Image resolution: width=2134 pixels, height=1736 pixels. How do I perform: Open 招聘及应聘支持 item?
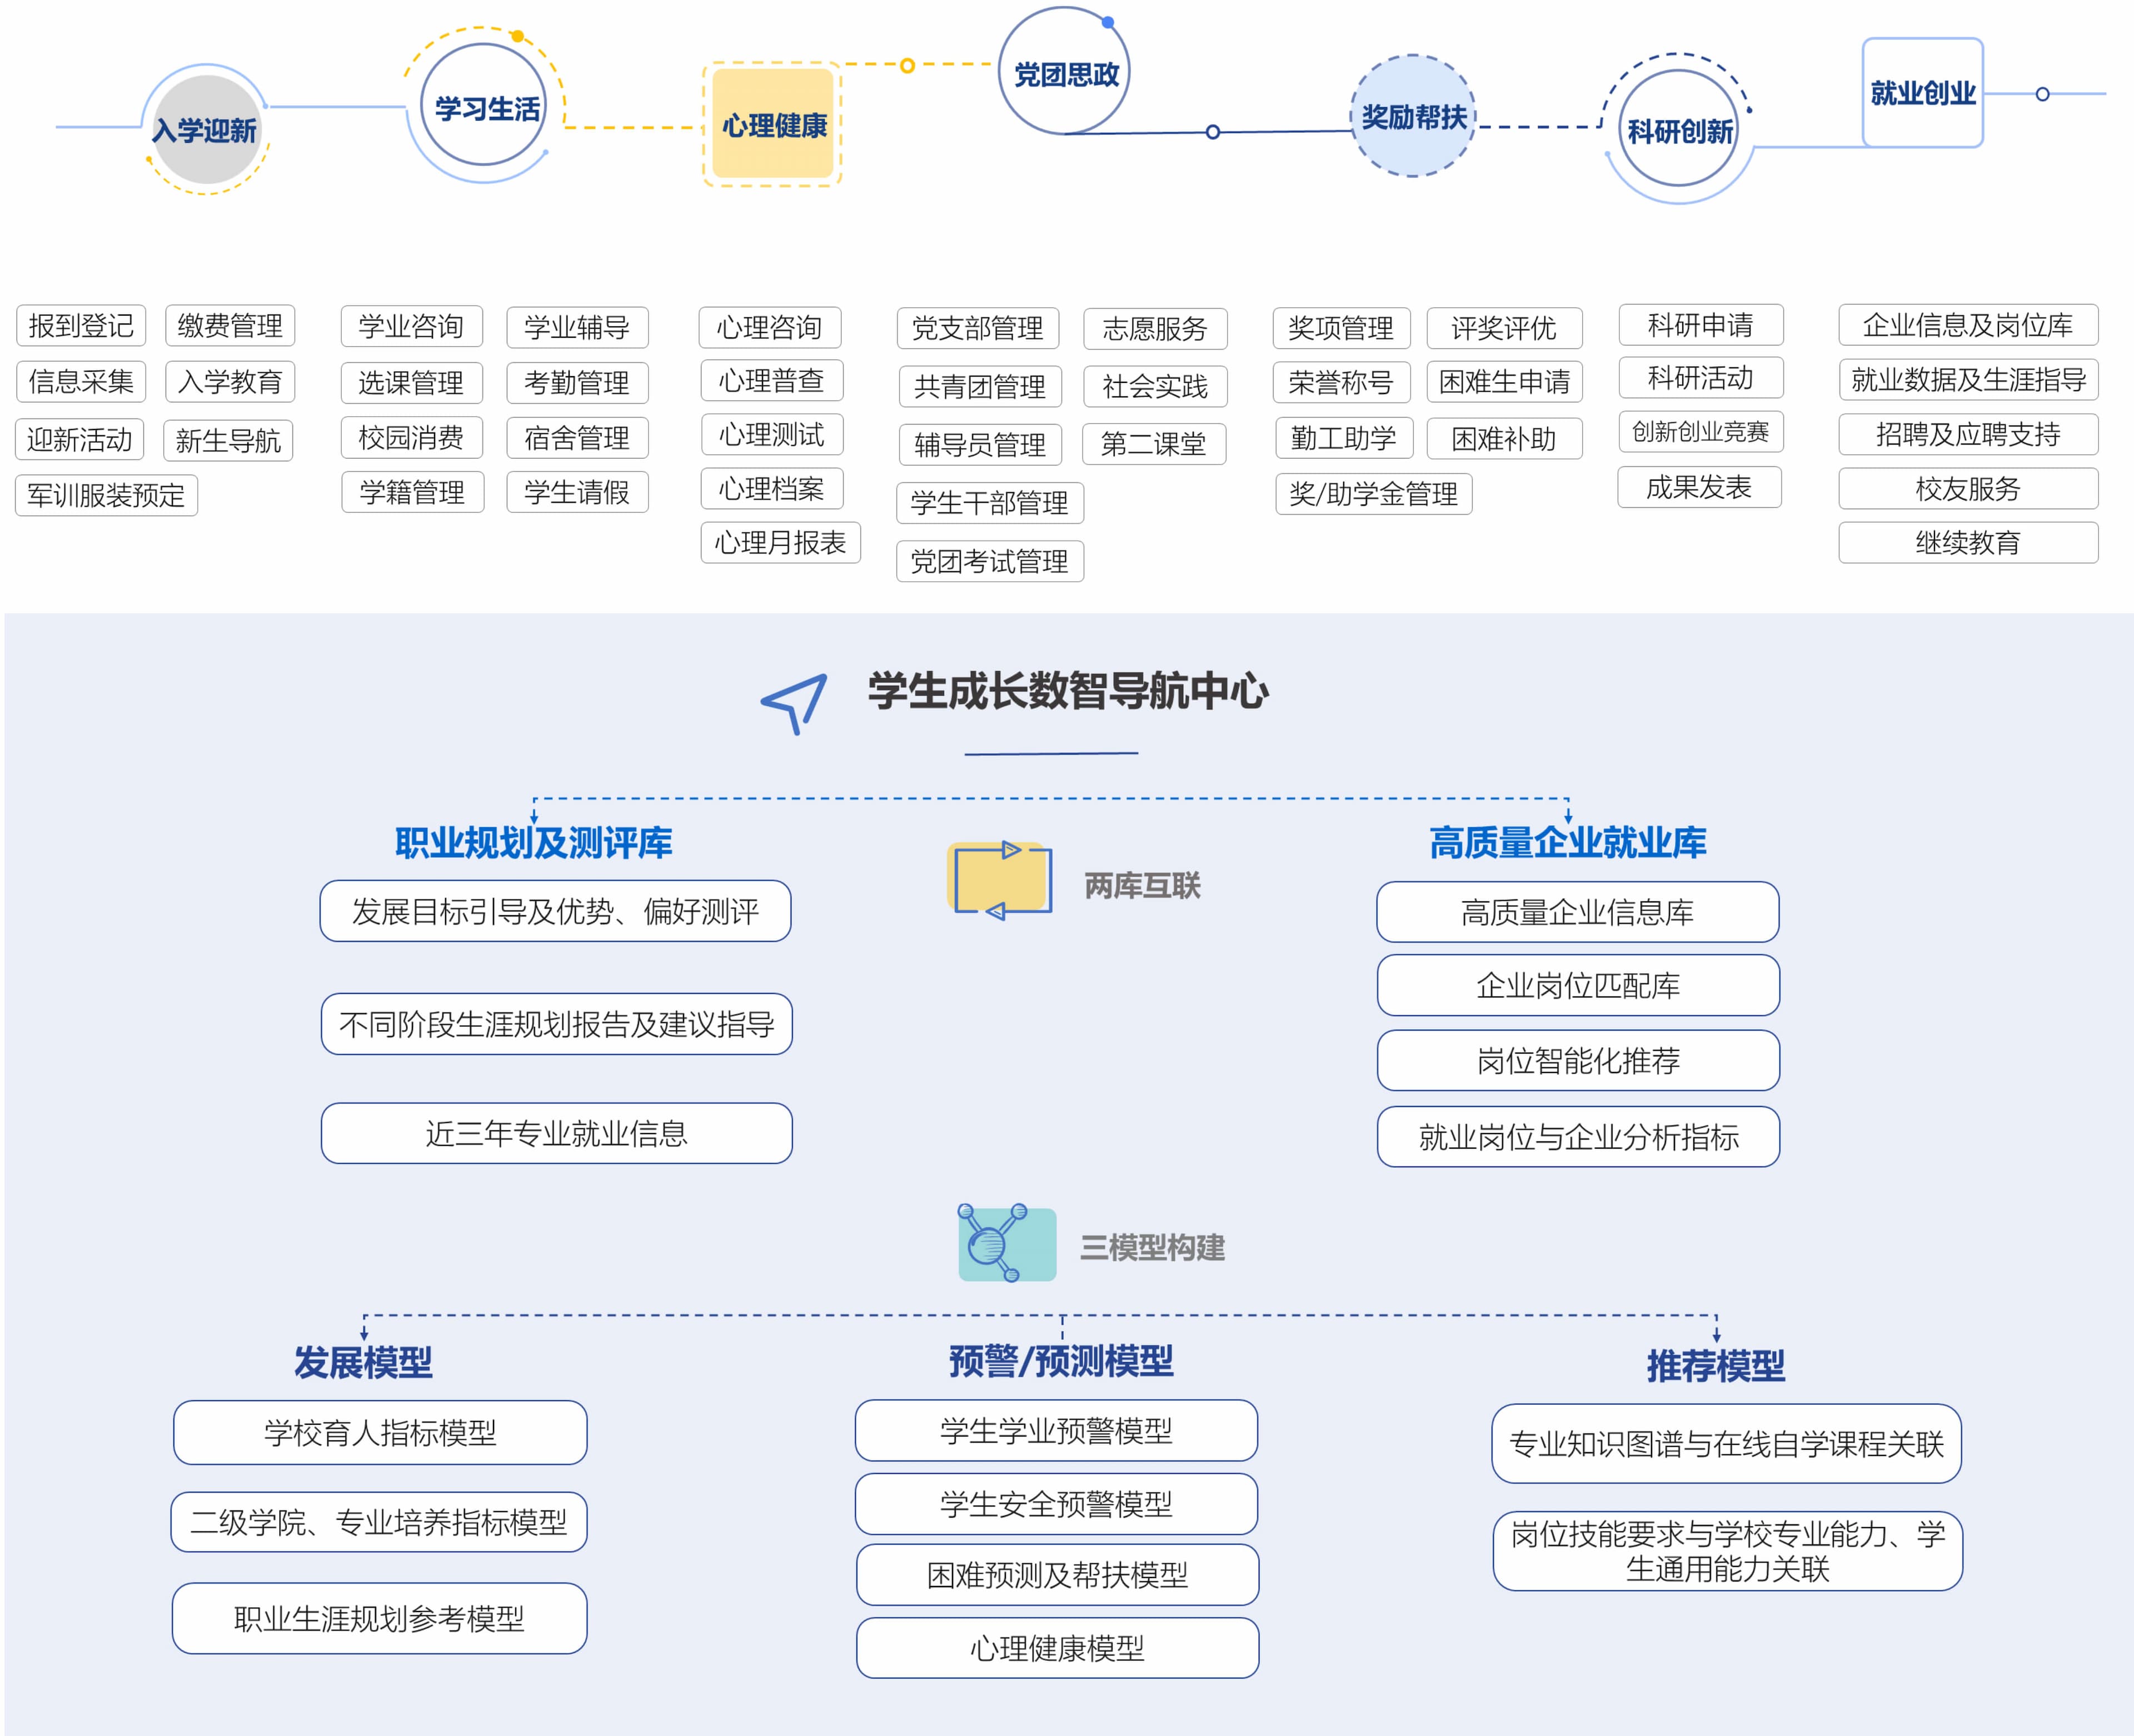pyautogui.click(x=1968, y=434)
